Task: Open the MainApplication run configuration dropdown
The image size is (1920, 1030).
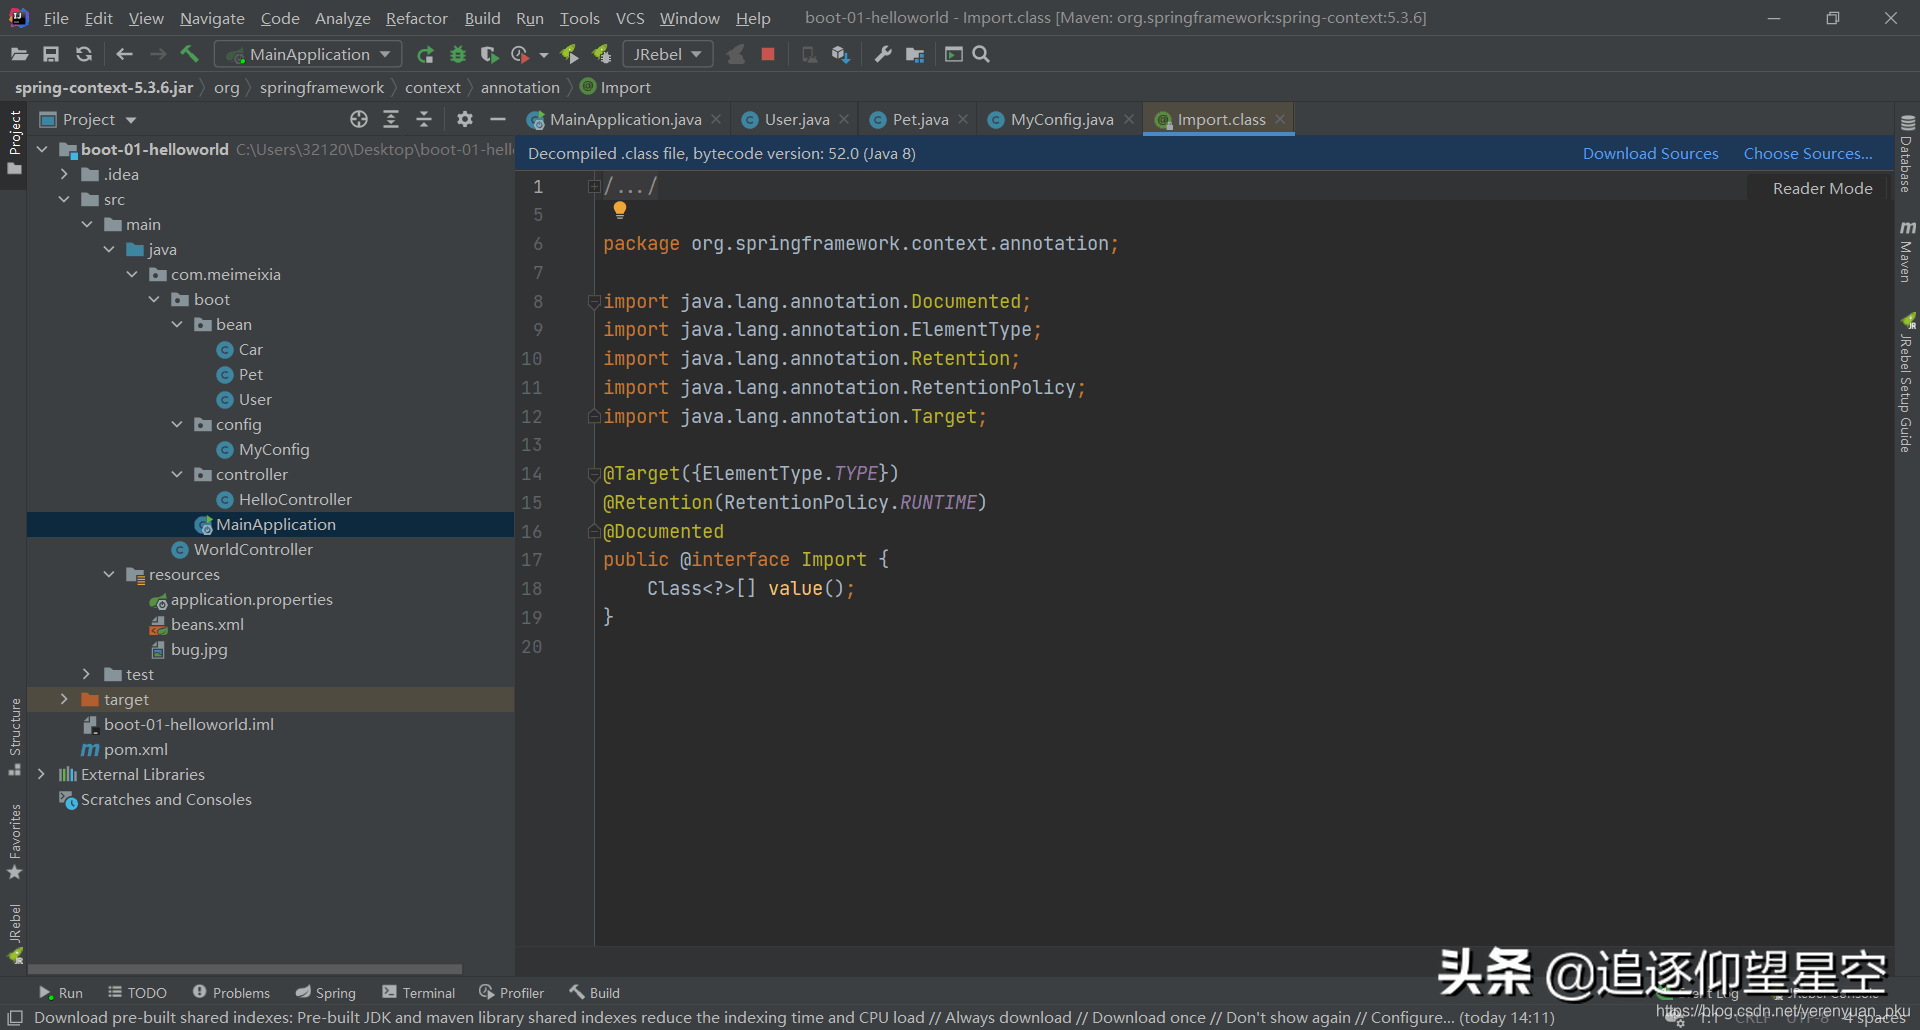Action: click(x=309, y=54)
